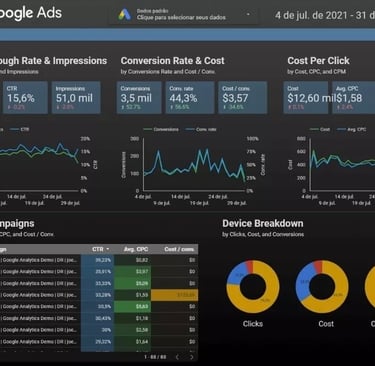Click the Cost Per Click heading
The width and height of the screenshot is (375, 366).
[318, 61]
